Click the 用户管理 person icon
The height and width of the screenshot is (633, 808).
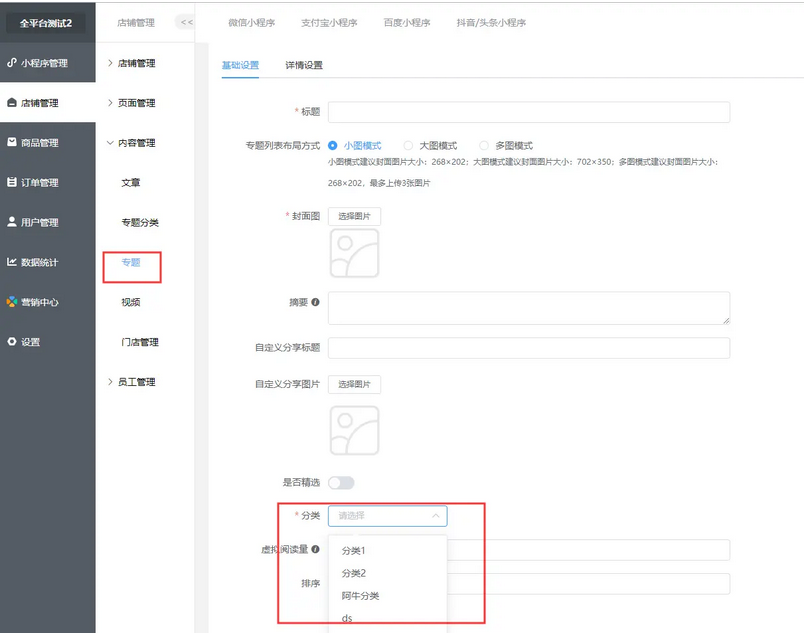click(12, 222)
